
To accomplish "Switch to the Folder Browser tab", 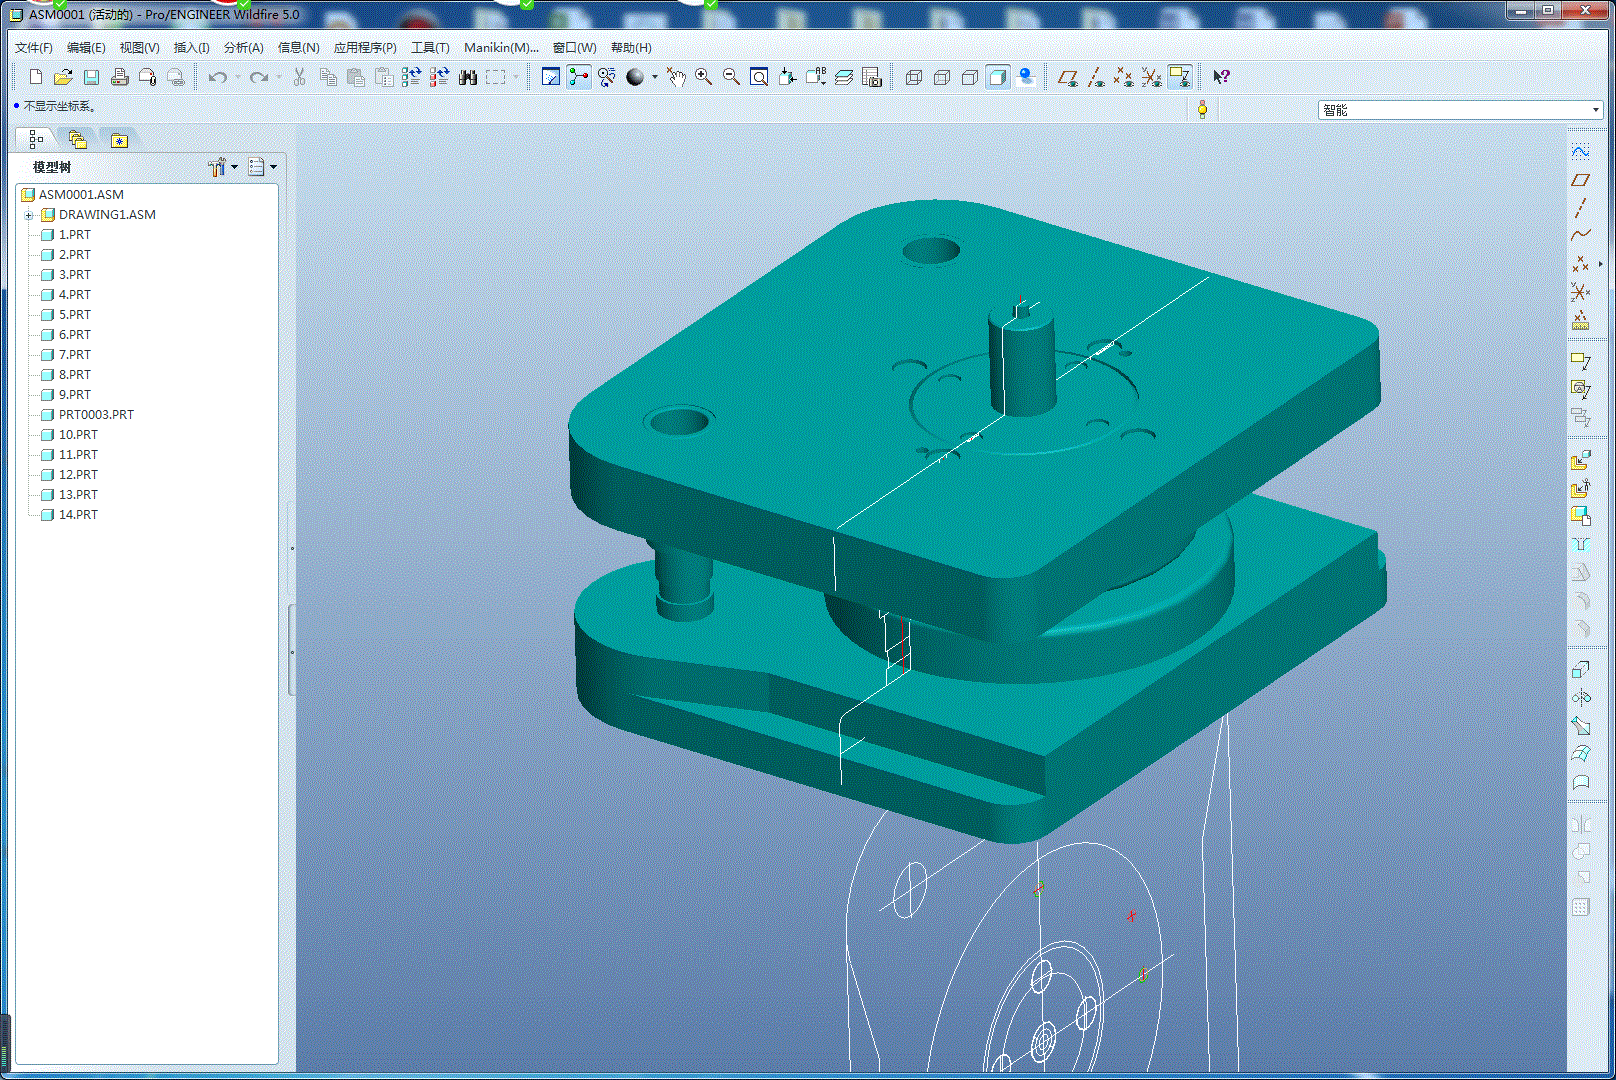I will [77, 140].
